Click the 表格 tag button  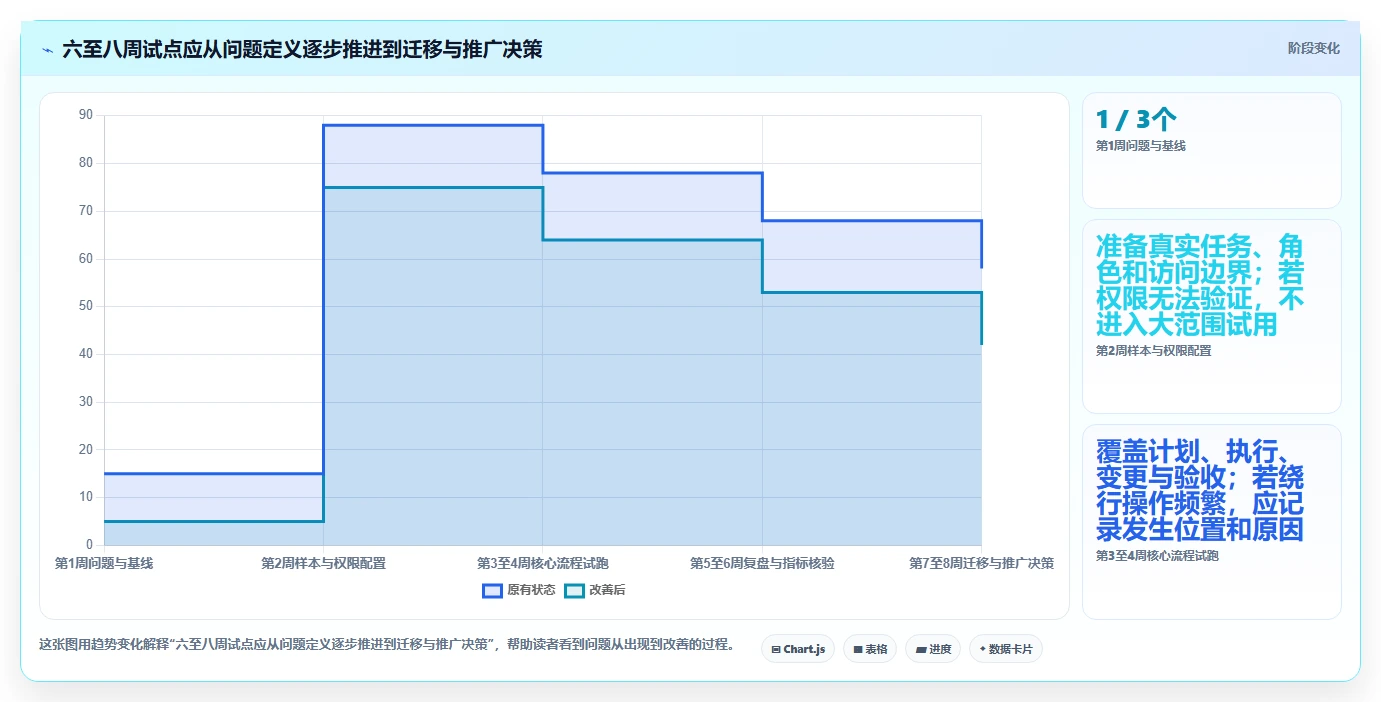click(870, 649)
